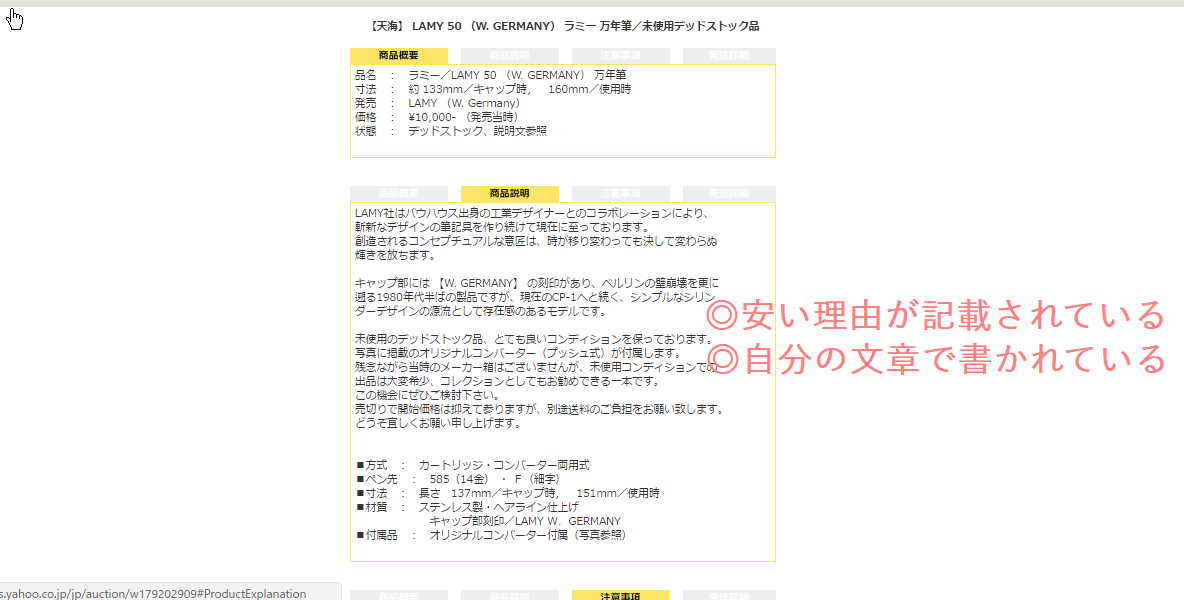
Task: Open 注意事項 from the second tab bar
Action: pos(620,194)
